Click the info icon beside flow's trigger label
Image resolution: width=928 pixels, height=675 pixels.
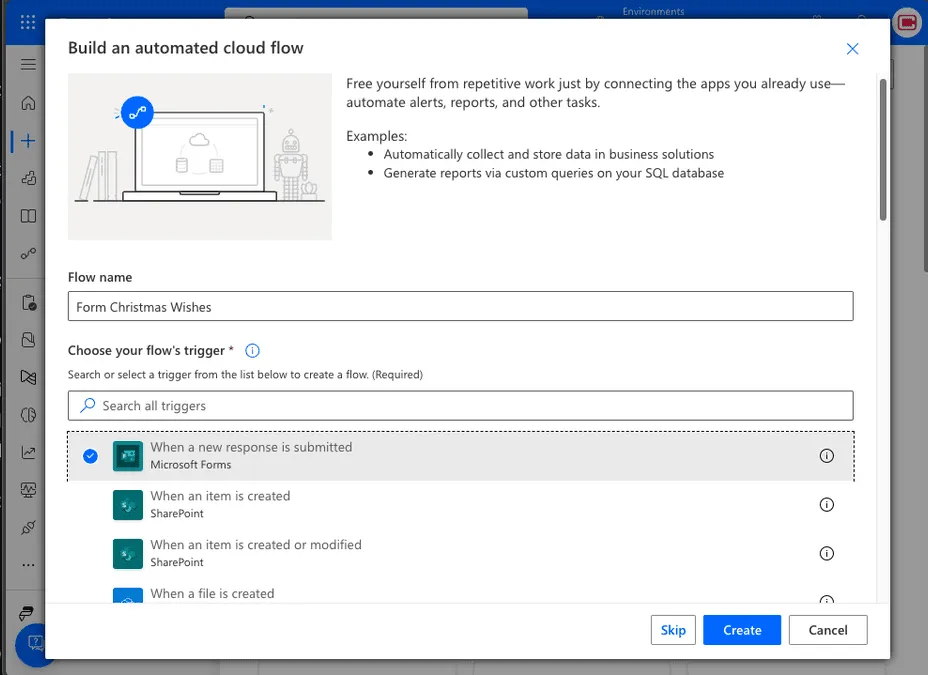[x=252, y=350]
